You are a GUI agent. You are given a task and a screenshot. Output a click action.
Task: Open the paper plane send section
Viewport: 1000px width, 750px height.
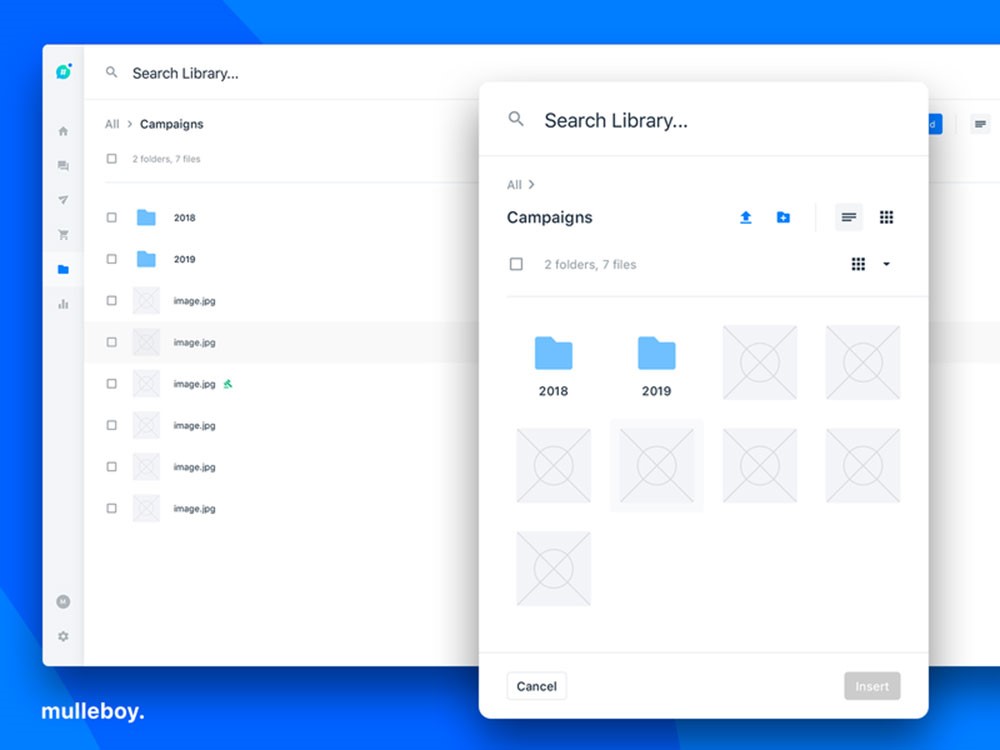coord(63,200)
